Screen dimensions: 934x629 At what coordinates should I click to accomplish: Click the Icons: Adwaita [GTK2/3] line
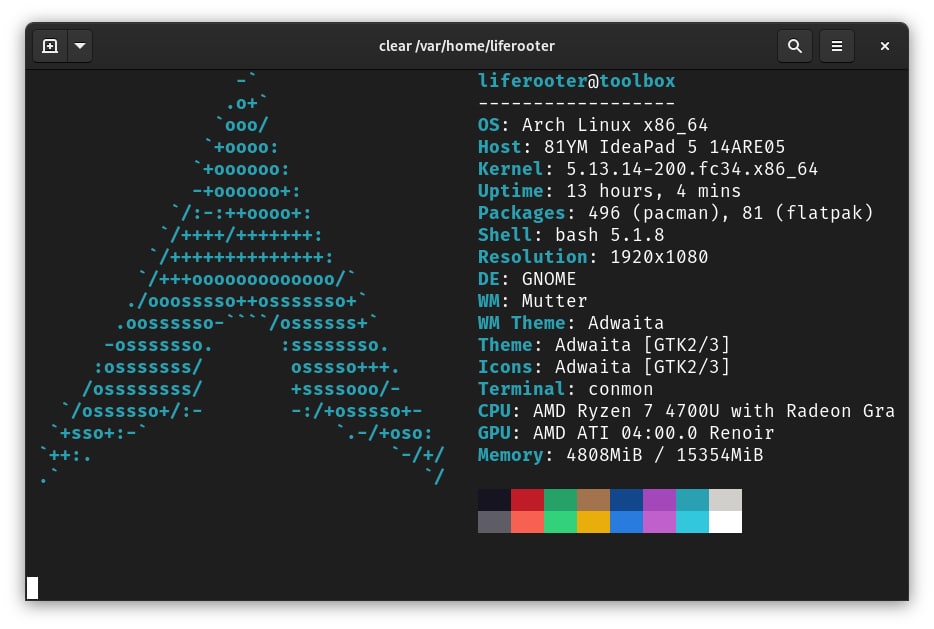pyautogui.click(x=604, y=368)
